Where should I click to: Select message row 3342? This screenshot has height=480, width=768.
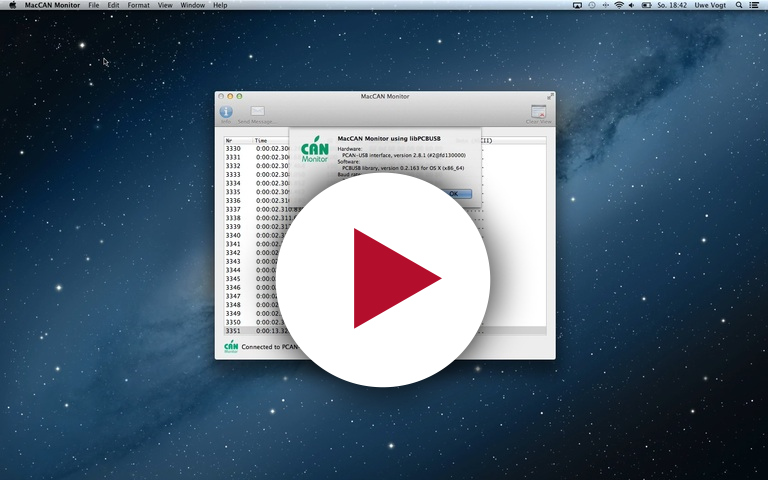[385, 253]
